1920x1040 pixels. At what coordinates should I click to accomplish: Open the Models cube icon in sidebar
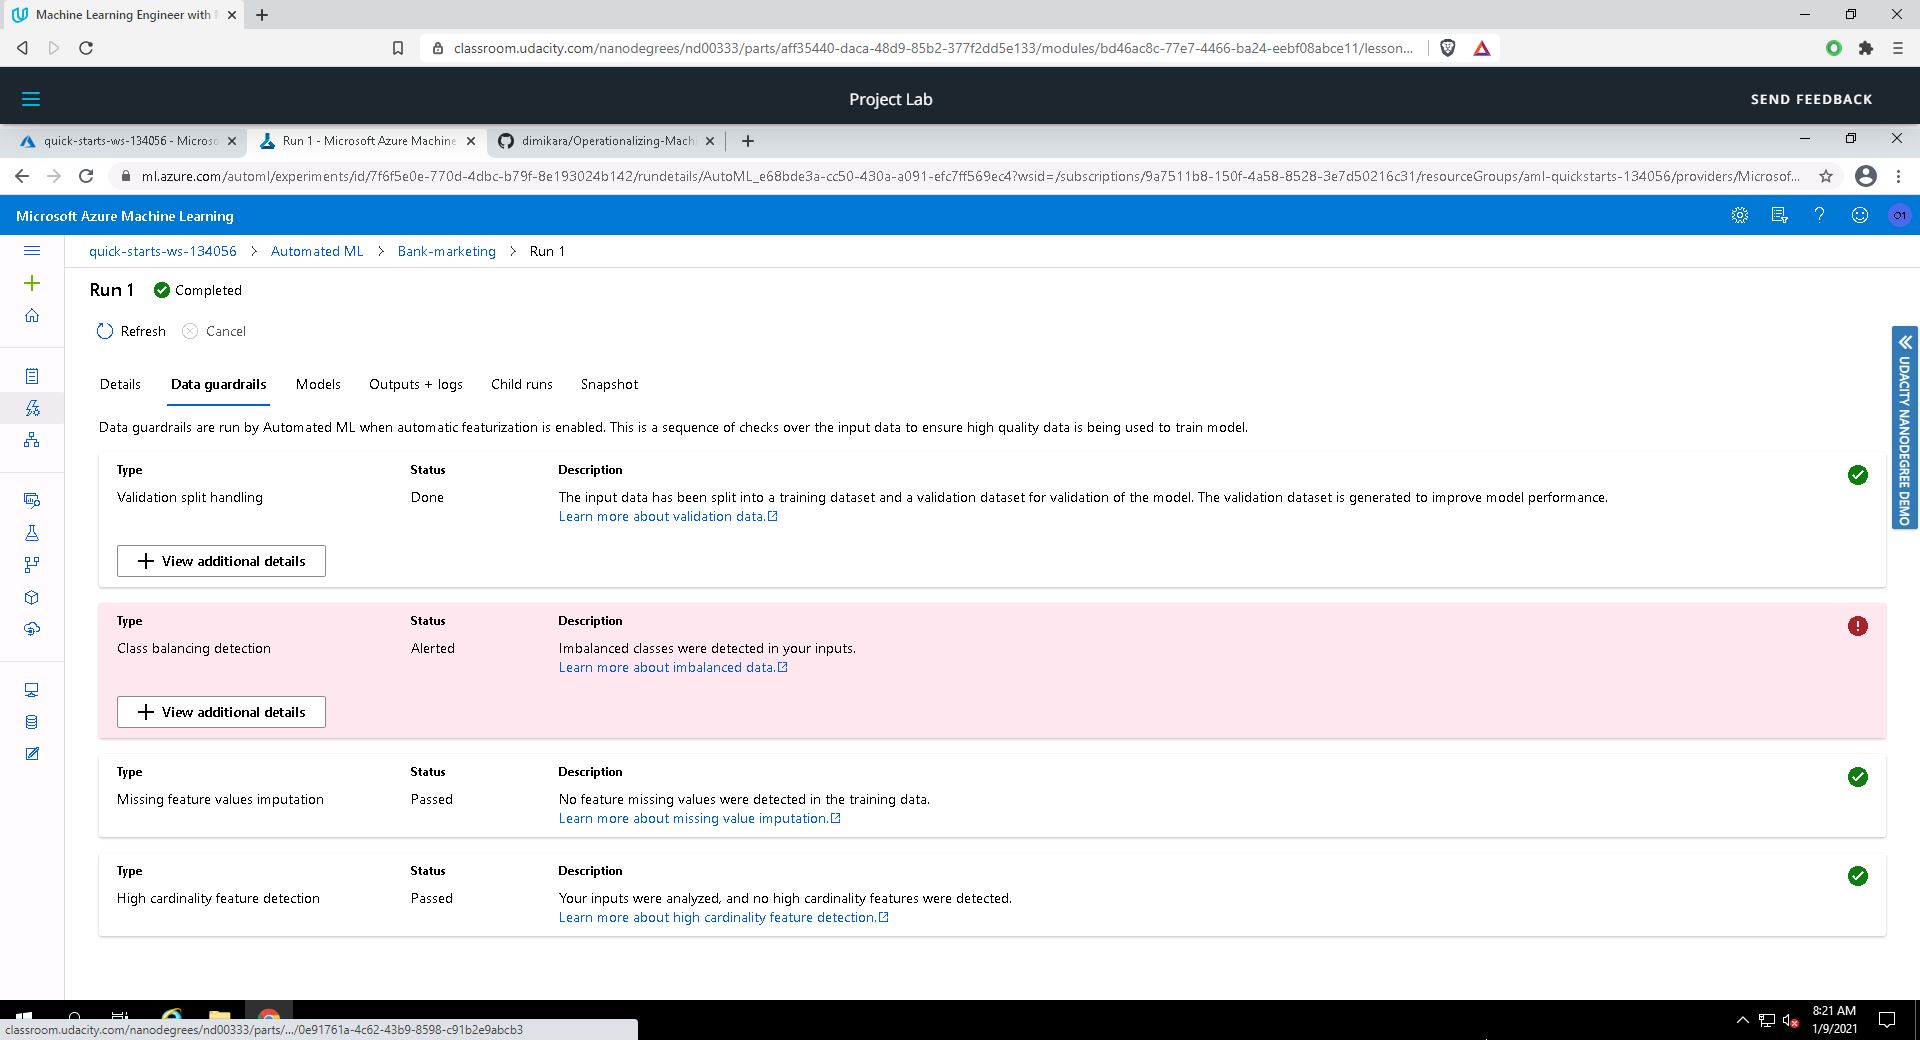pos(32,597)
